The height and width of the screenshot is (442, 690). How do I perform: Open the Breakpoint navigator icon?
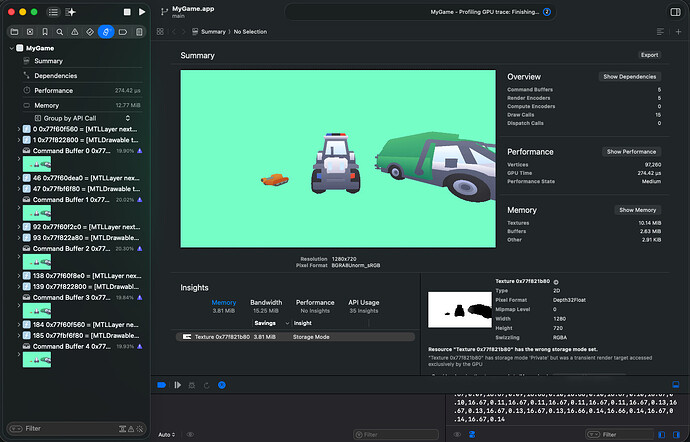tap(121, 32)
